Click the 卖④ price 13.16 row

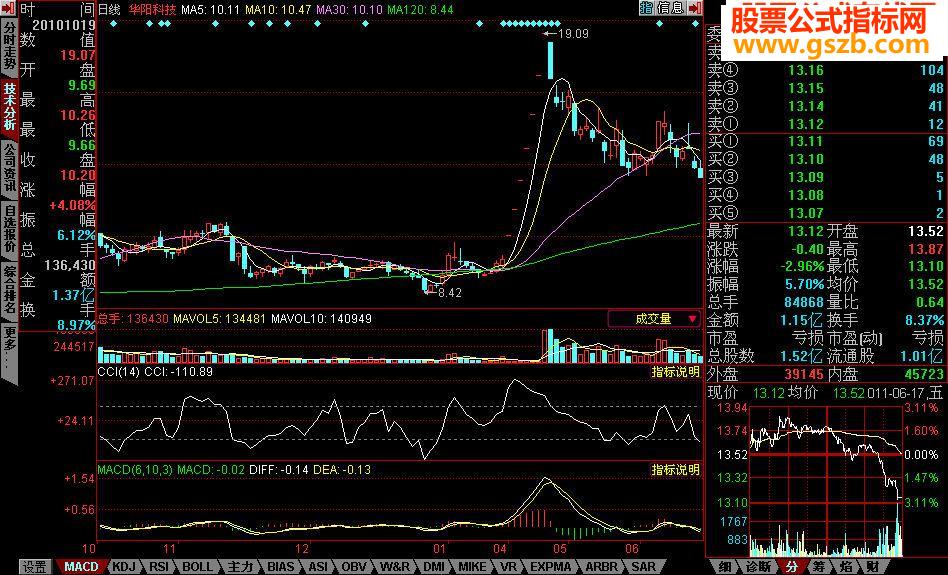[x=825, y=70]
